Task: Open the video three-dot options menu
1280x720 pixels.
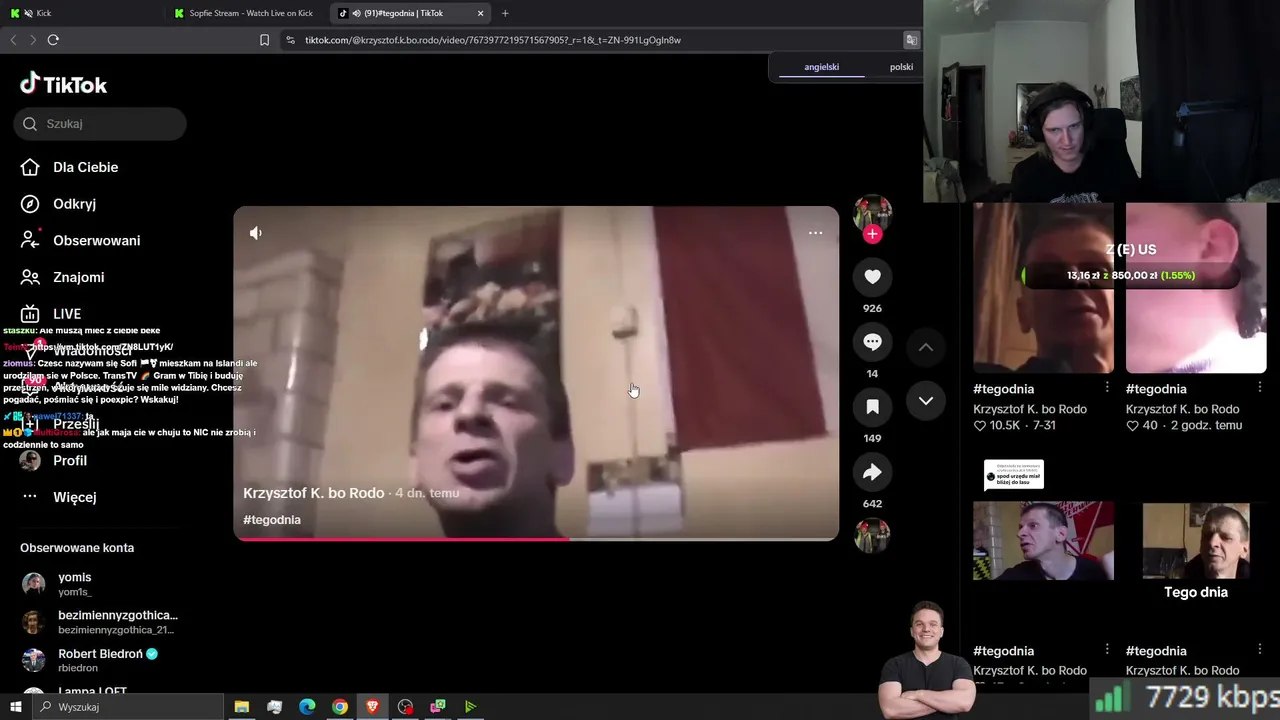Action: (815, 233)
